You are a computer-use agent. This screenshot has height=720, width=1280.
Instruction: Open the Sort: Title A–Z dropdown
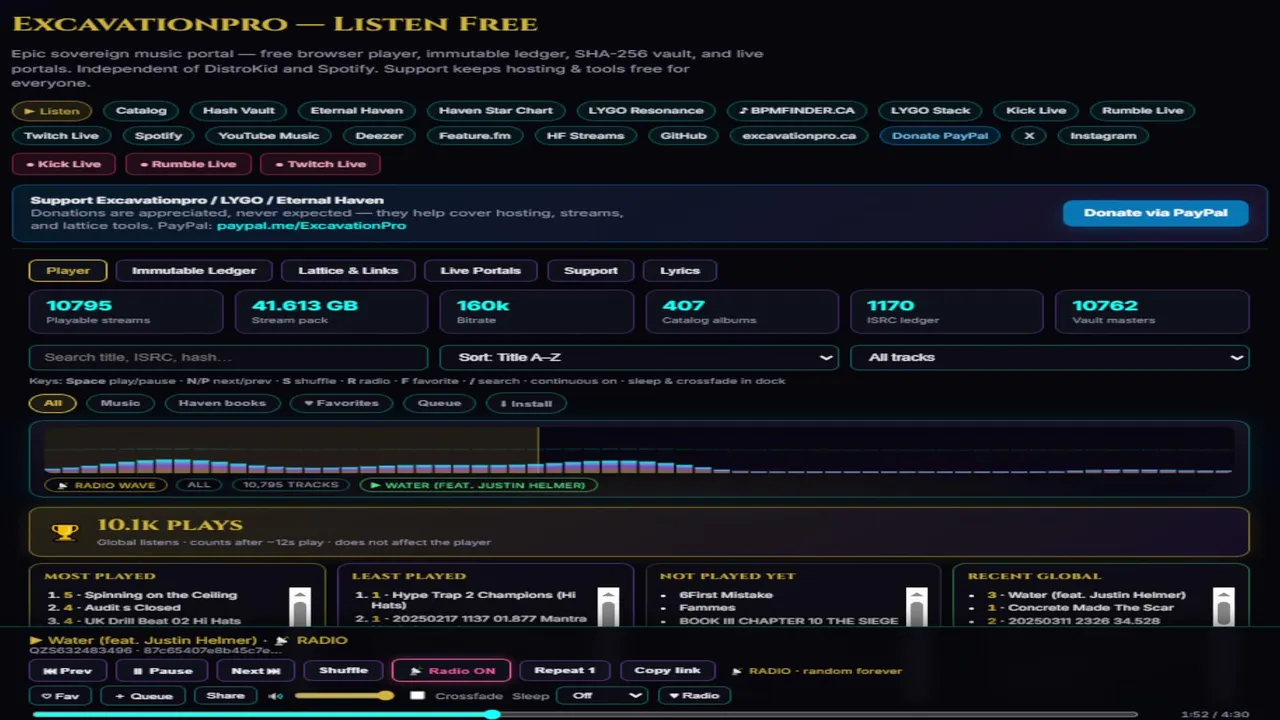[640, 357]
